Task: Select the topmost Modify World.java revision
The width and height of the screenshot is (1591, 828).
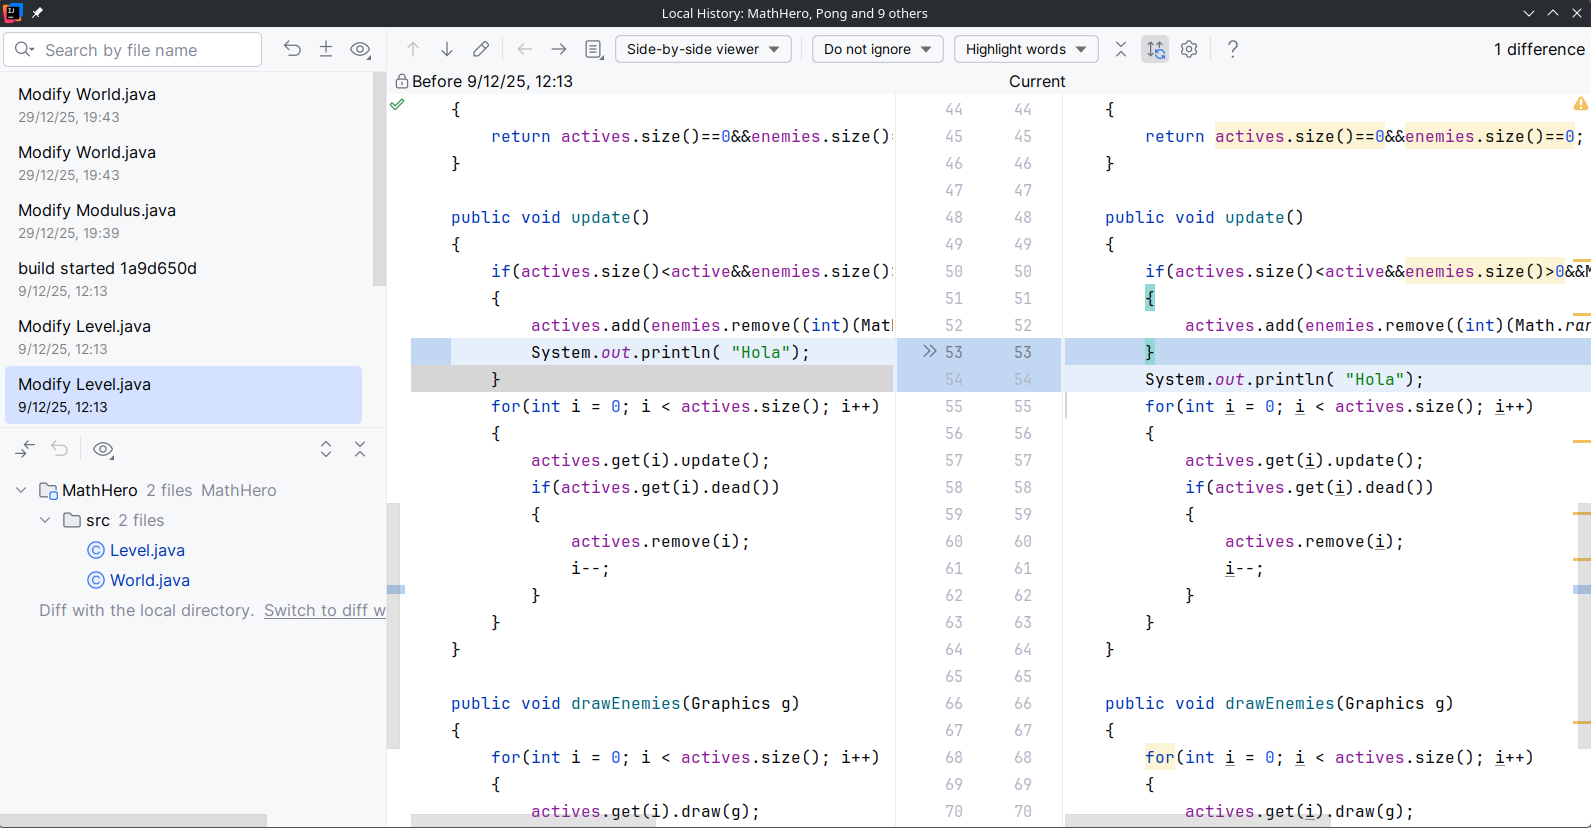Action: [x=185, y=105]
